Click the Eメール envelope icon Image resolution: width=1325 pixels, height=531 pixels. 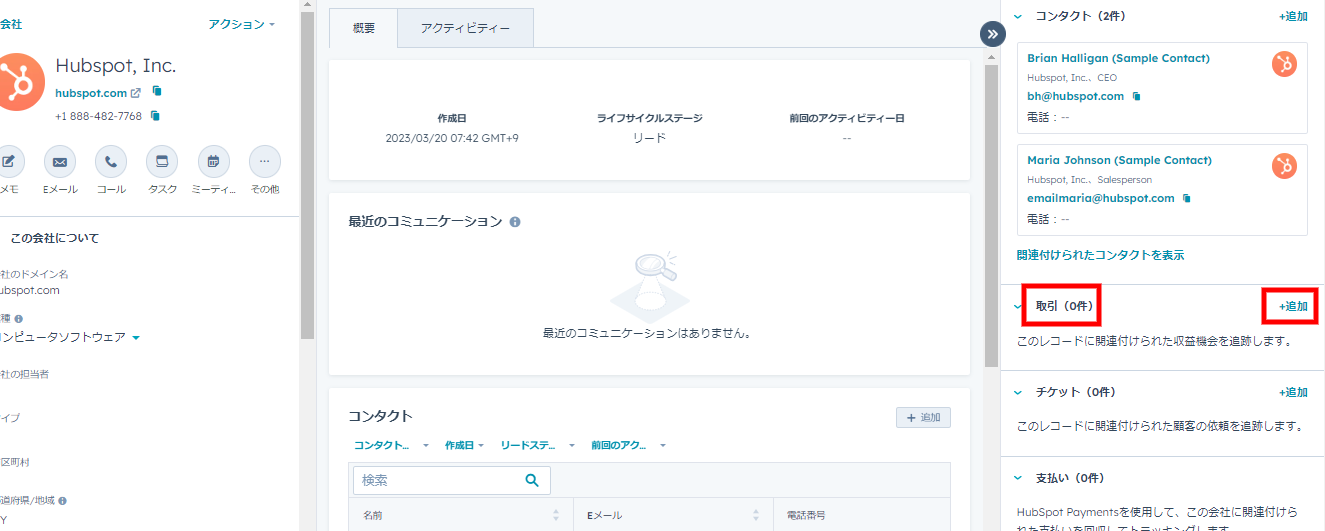pyautogui.click(x=60, y=161)
